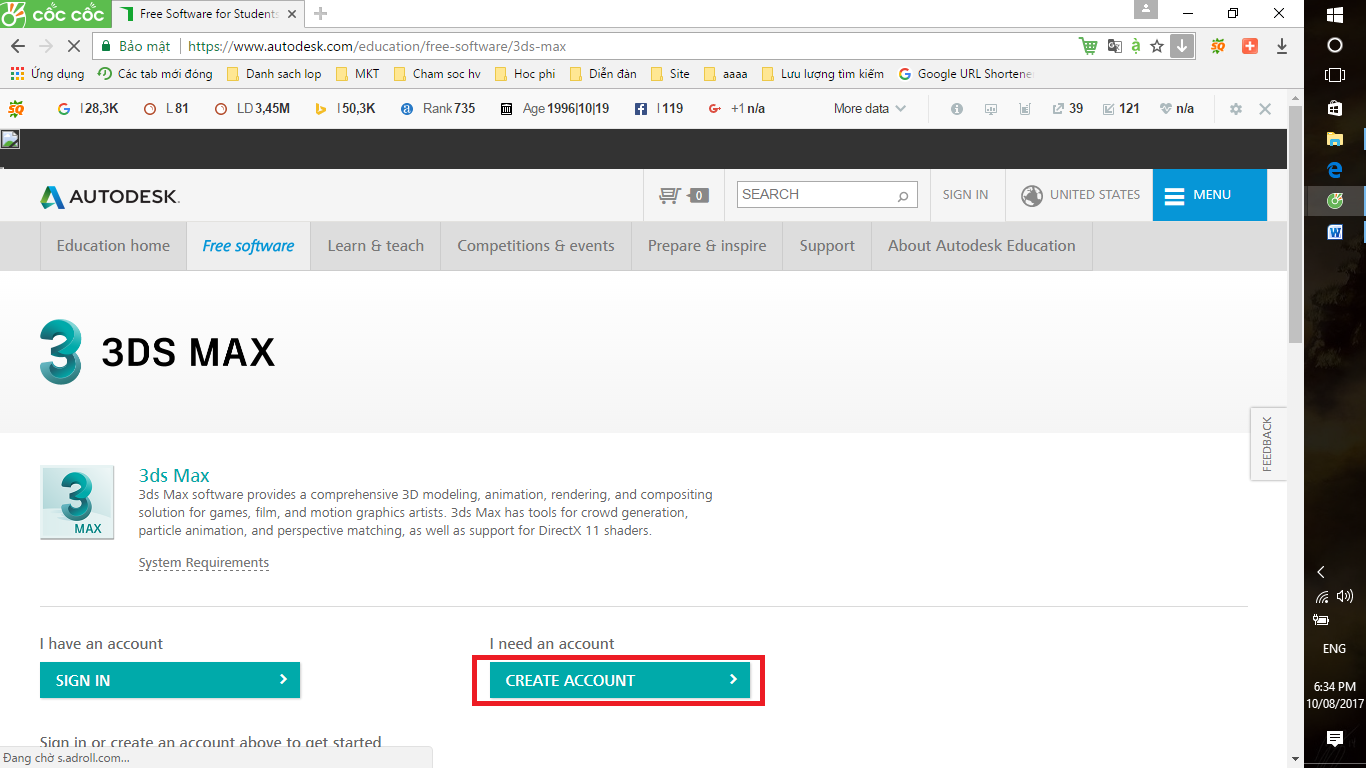
Task: Expand the More data dropdown
Action: pos(869,109)
